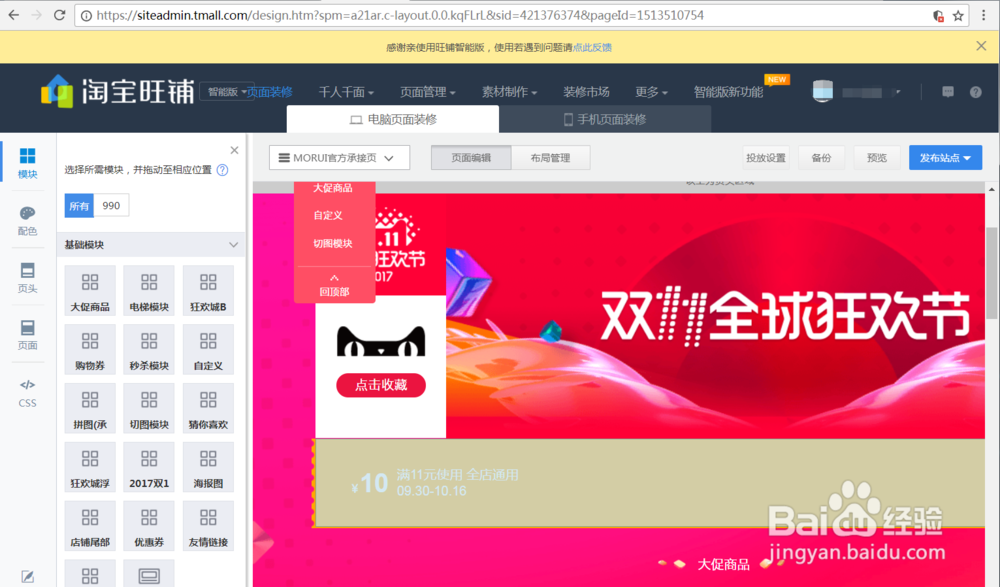Viewport: 1000px width, 587px height.
Task: Open the messages icon in top header
Action: (948, 92)
